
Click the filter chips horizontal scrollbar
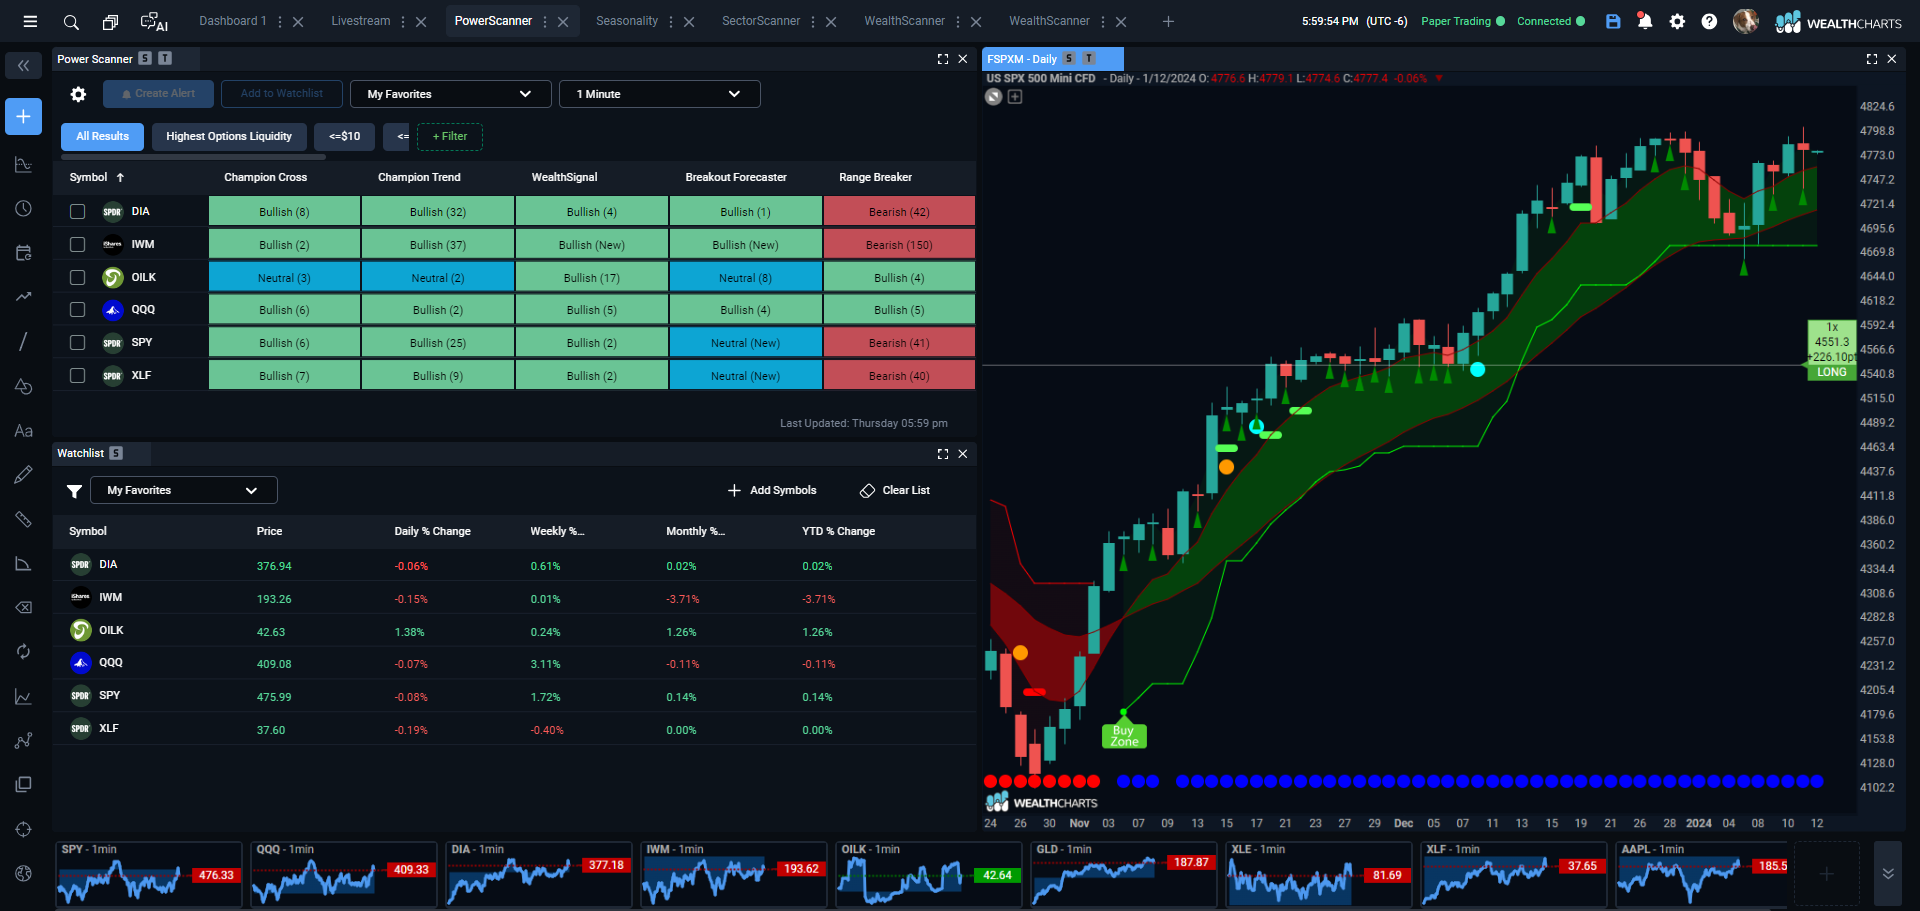[193, 157]
